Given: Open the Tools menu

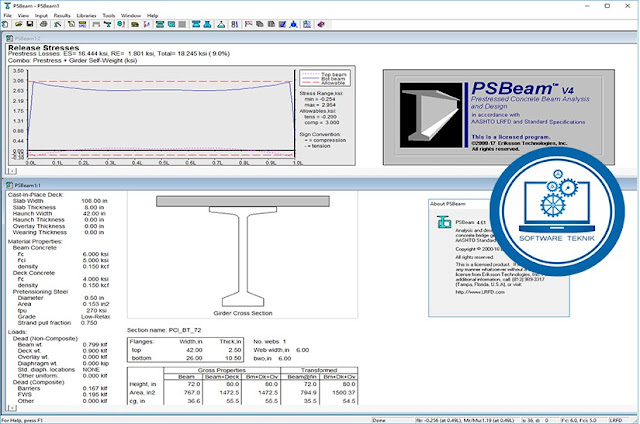Looking at the screenshot, I should point(109,16).
